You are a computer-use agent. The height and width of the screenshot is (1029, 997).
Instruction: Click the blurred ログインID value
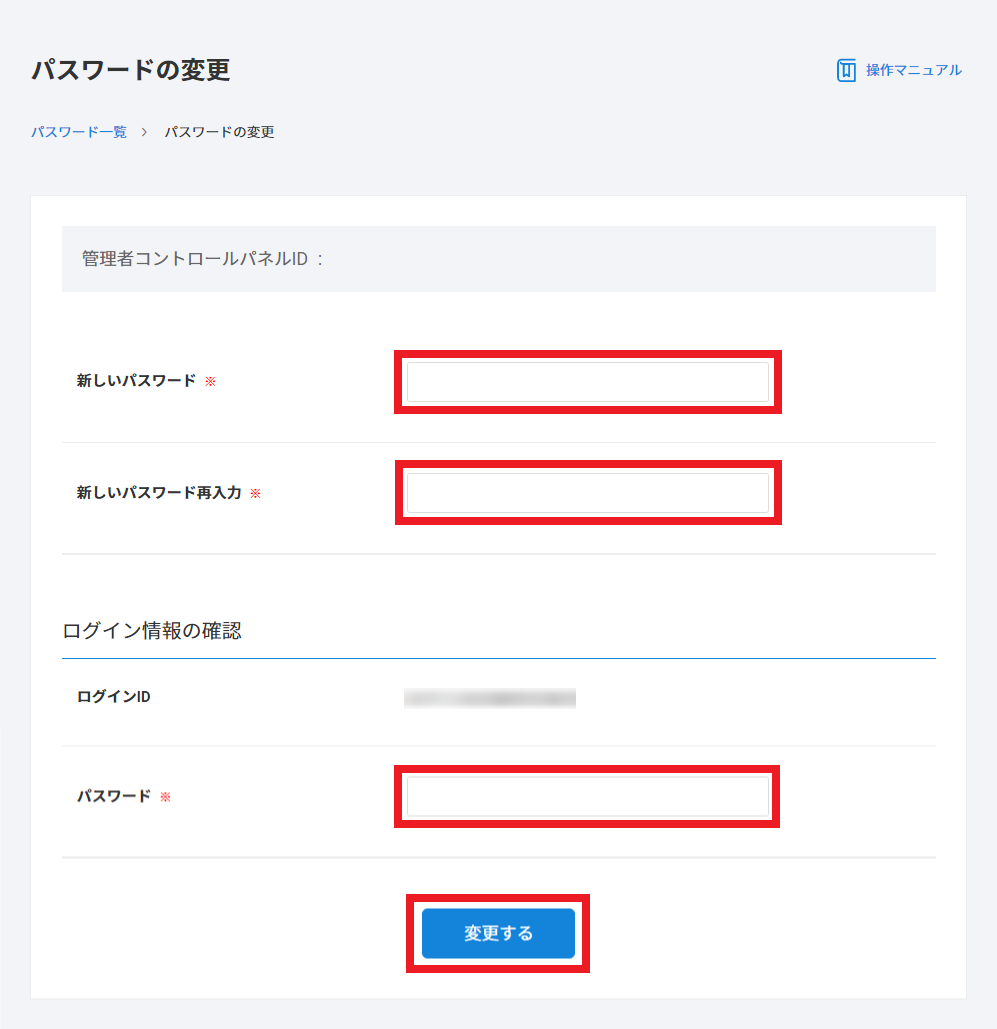pyautogui.click(x=490, y=698)
